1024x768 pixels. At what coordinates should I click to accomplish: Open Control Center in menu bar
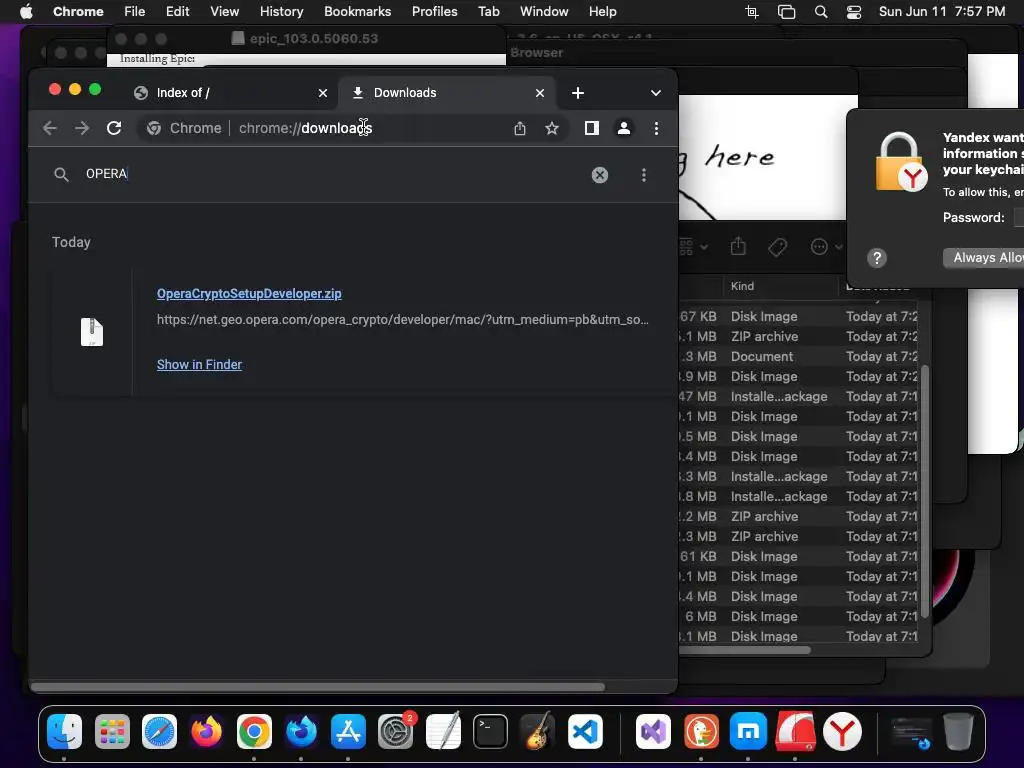click(854, 12)
